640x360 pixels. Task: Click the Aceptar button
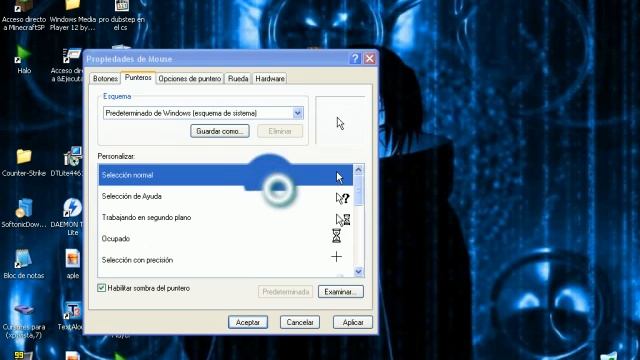click(248, 322)
